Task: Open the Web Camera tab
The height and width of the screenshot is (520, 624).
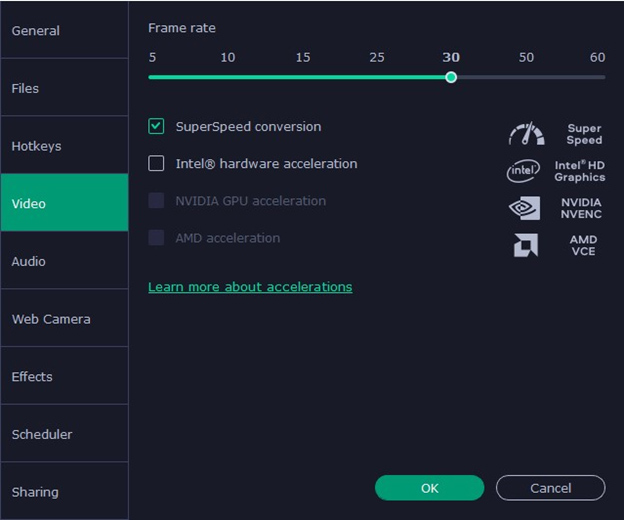Action: (64, 319)
